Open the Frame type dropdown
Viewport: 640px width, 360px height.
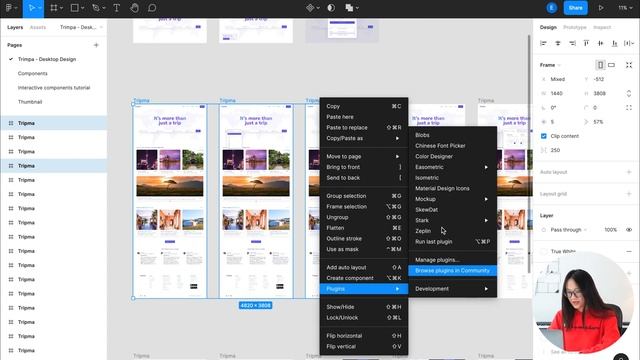click(550, 65)
